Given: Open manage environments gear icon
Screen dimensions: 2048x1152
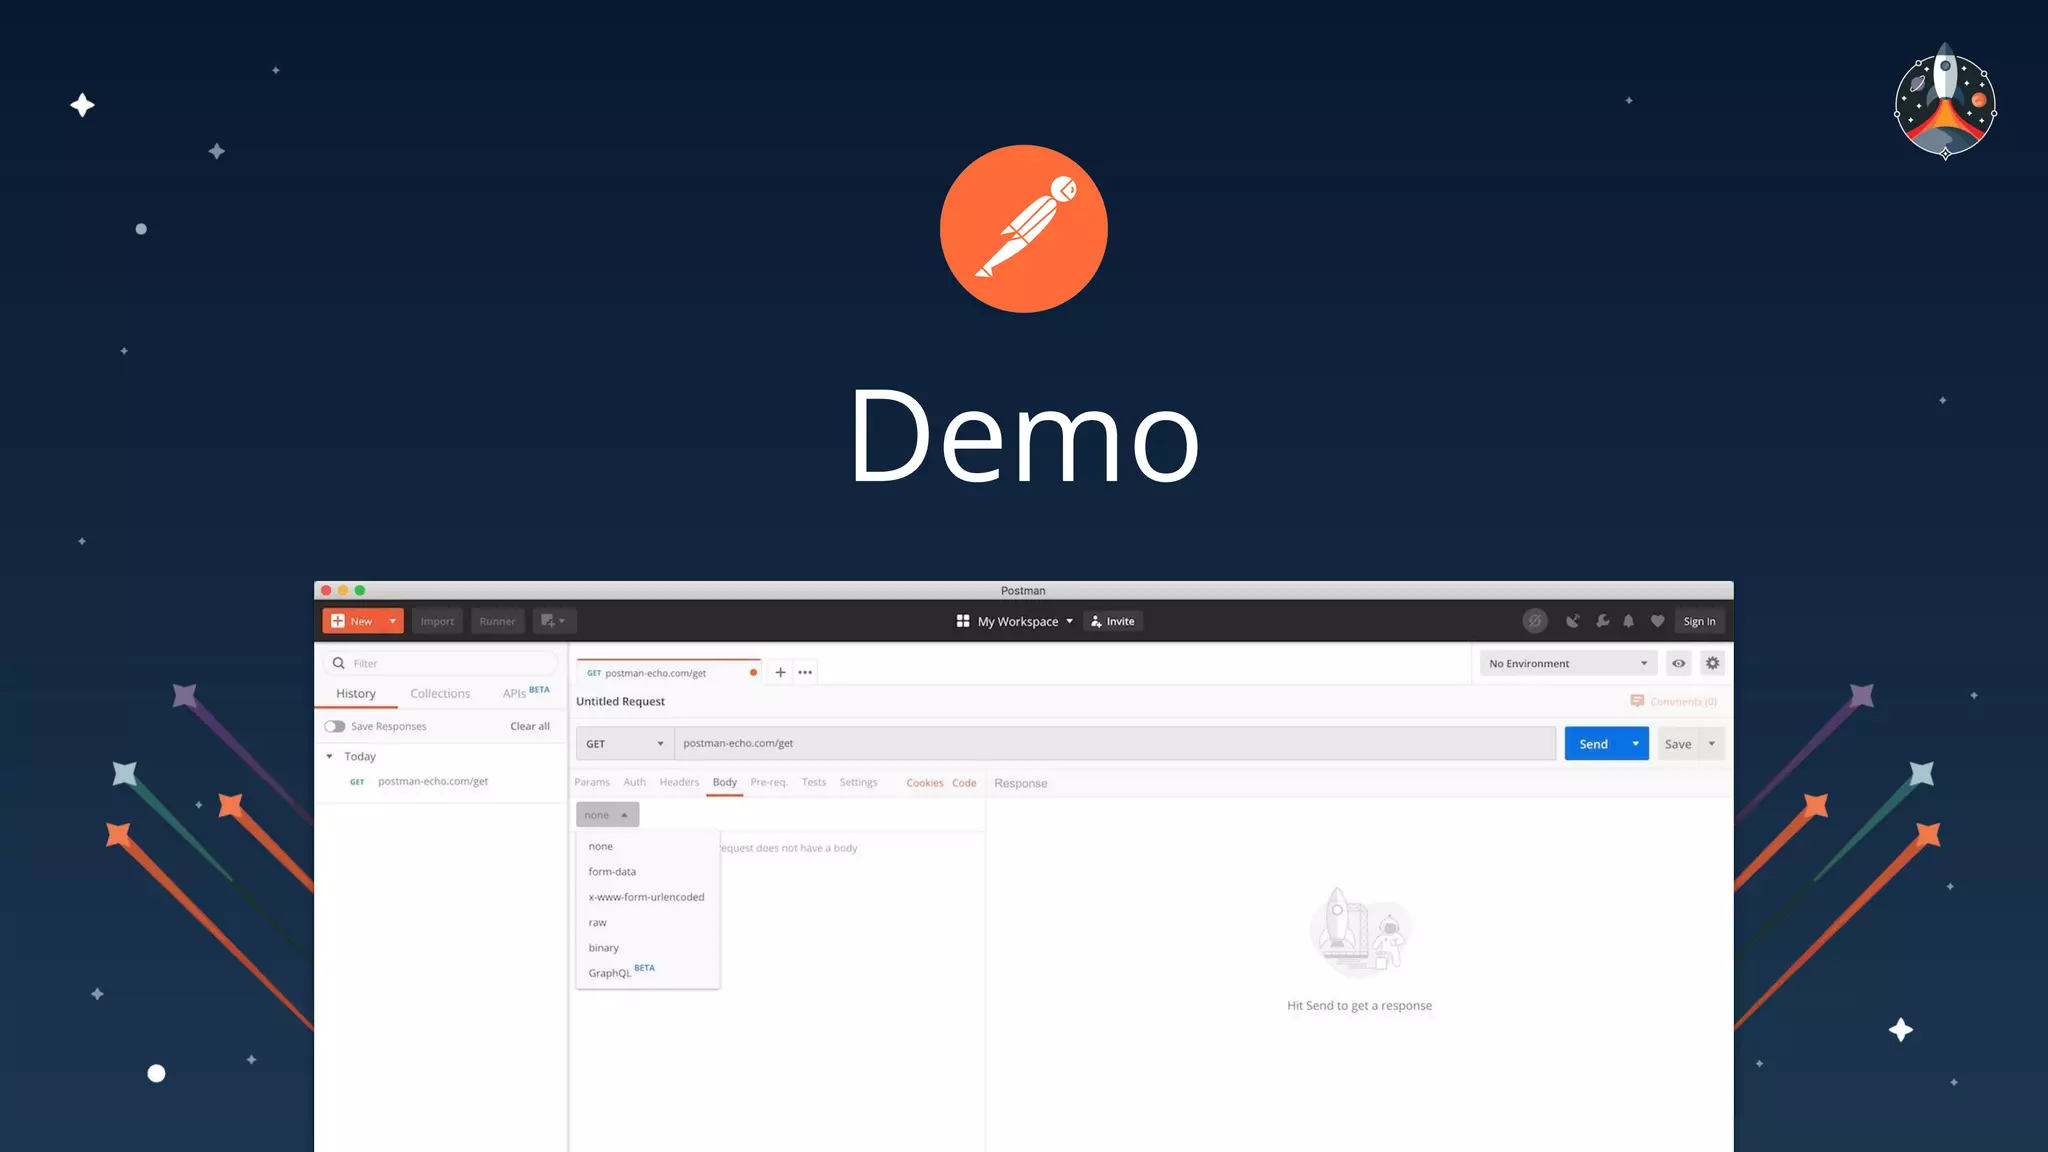Looking at the screenshot, I should 1712,663.
